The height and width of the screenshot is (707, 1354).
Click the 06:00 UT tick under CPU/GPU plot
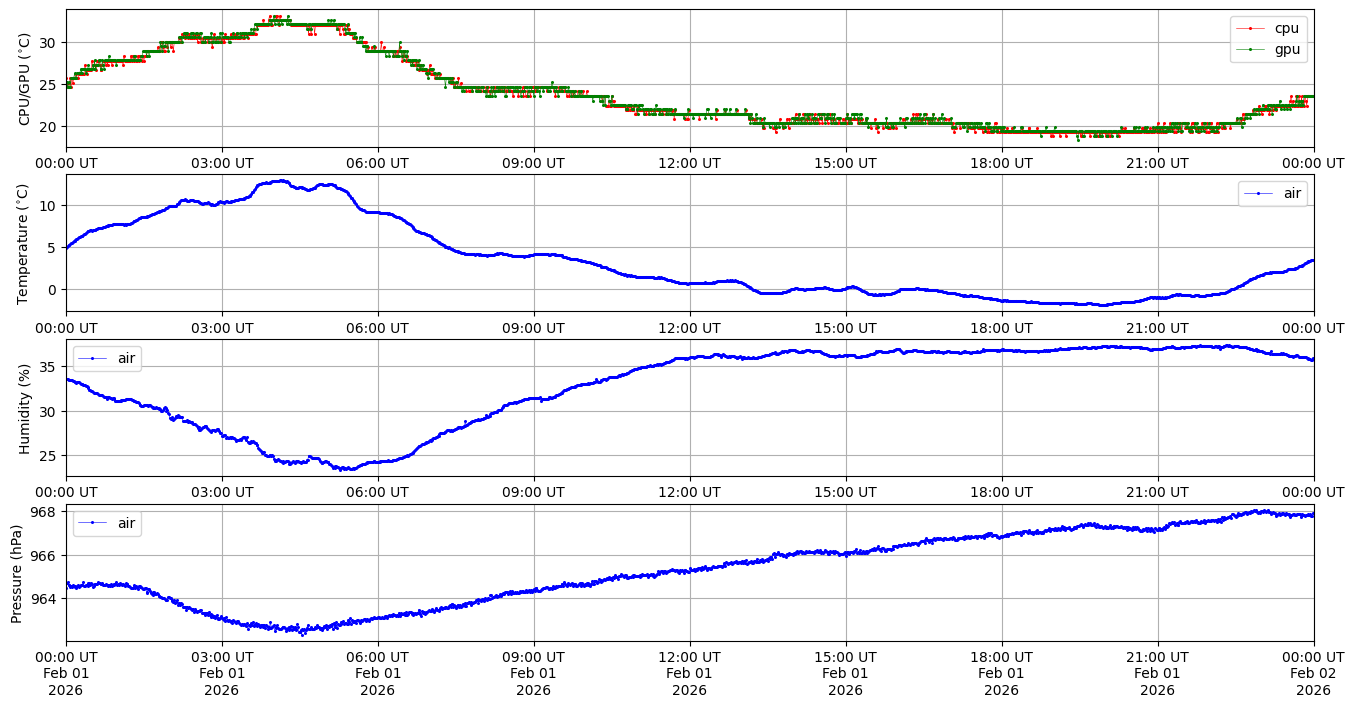[377, 163]
